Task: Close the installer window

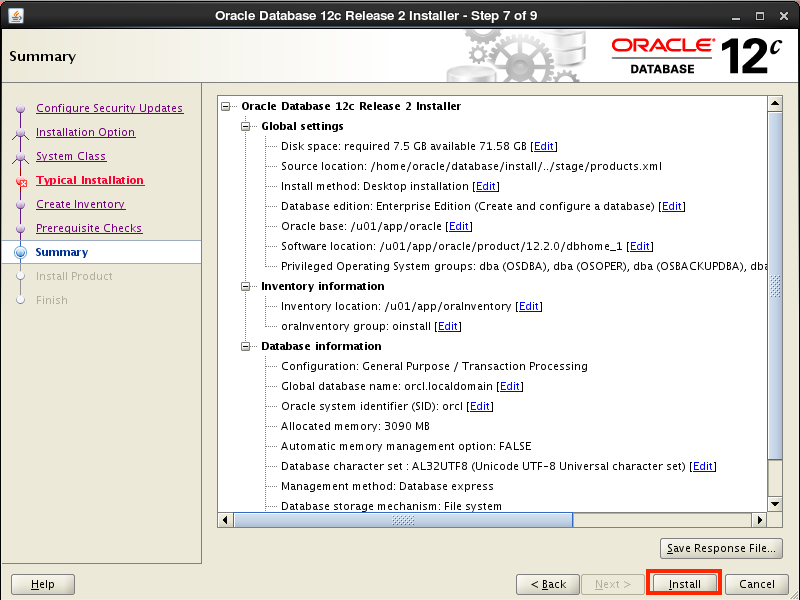Action: coord(784,16)
